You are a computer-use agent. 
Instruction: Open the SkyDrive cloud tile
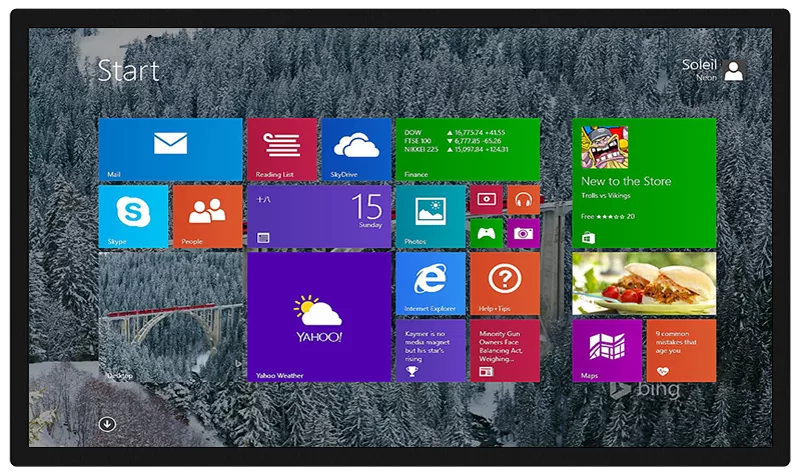(x=356, y=149)
